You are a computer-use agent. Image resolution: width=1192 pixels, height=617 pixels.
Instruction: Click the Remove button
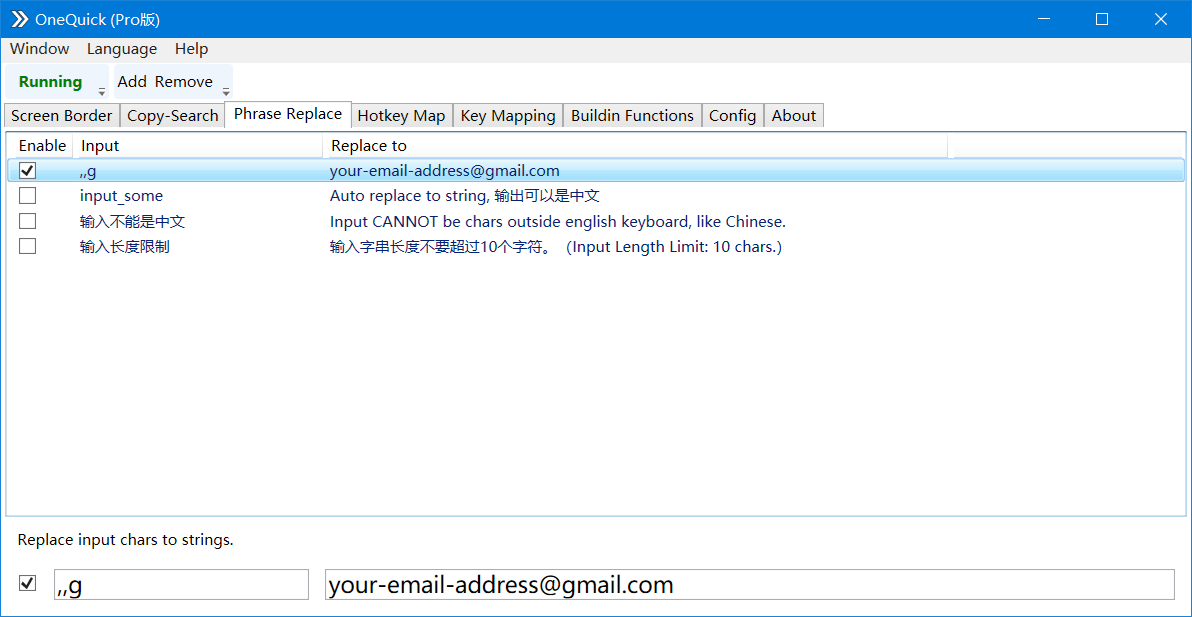pyautogui.click(x=184, y=81)
